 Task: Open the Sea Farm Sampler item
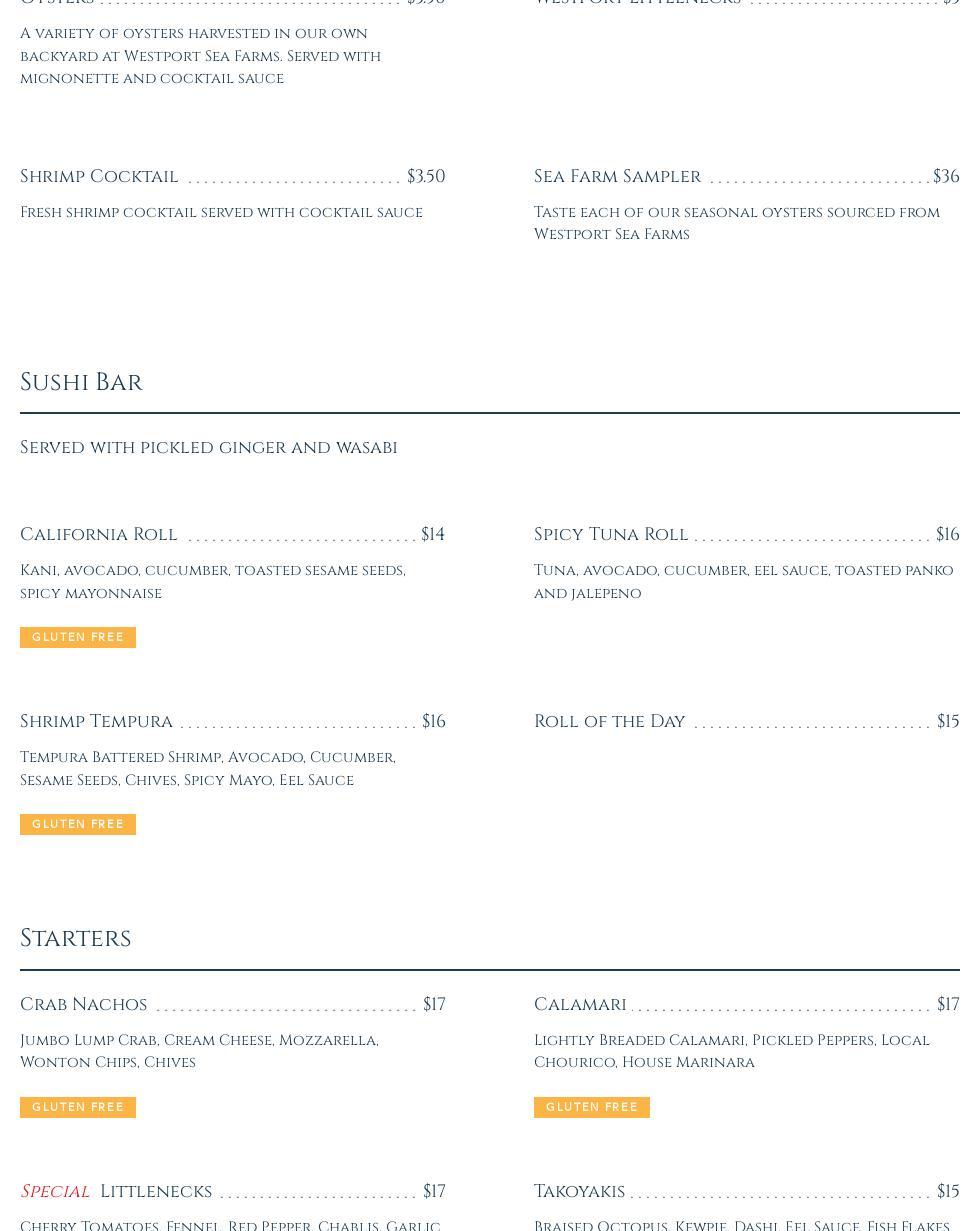(617, 177)
